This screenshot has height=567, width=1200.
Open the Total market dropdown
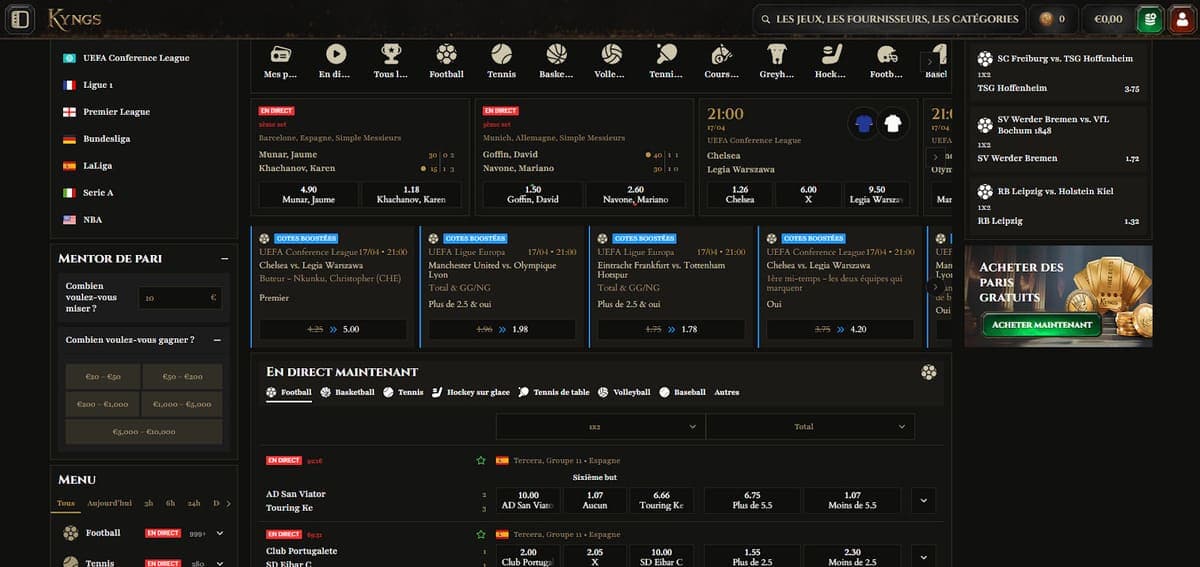(x=810, y=427)
